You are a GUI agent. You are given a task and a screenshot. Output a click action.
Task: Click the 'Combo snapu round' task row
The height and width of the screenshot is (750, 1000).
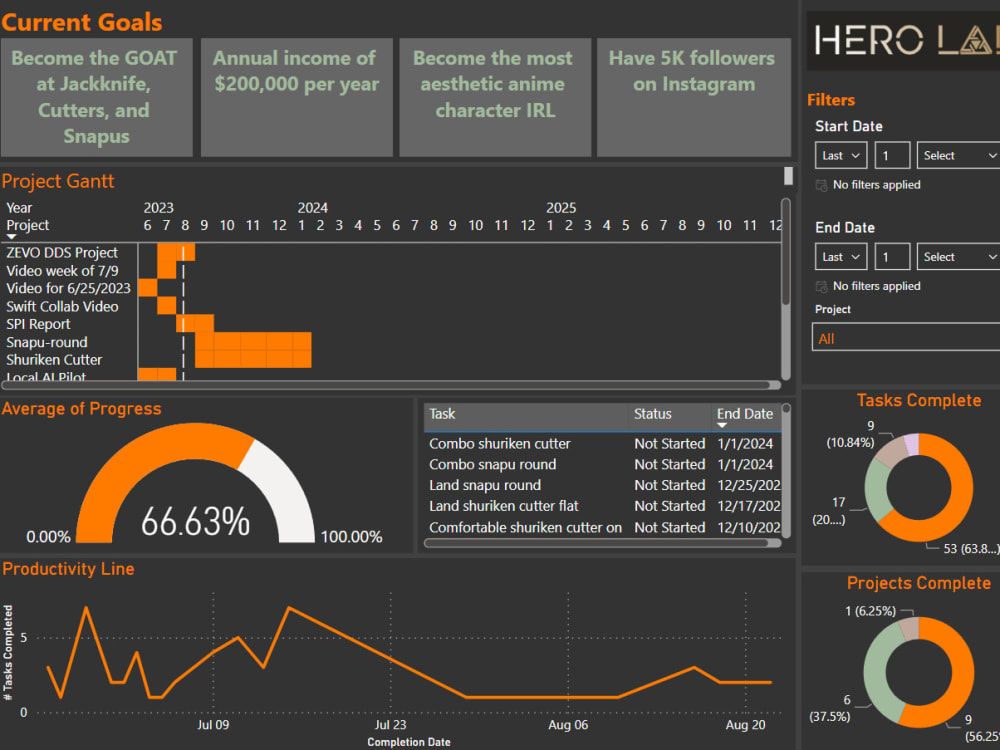[x=602, y=465]
